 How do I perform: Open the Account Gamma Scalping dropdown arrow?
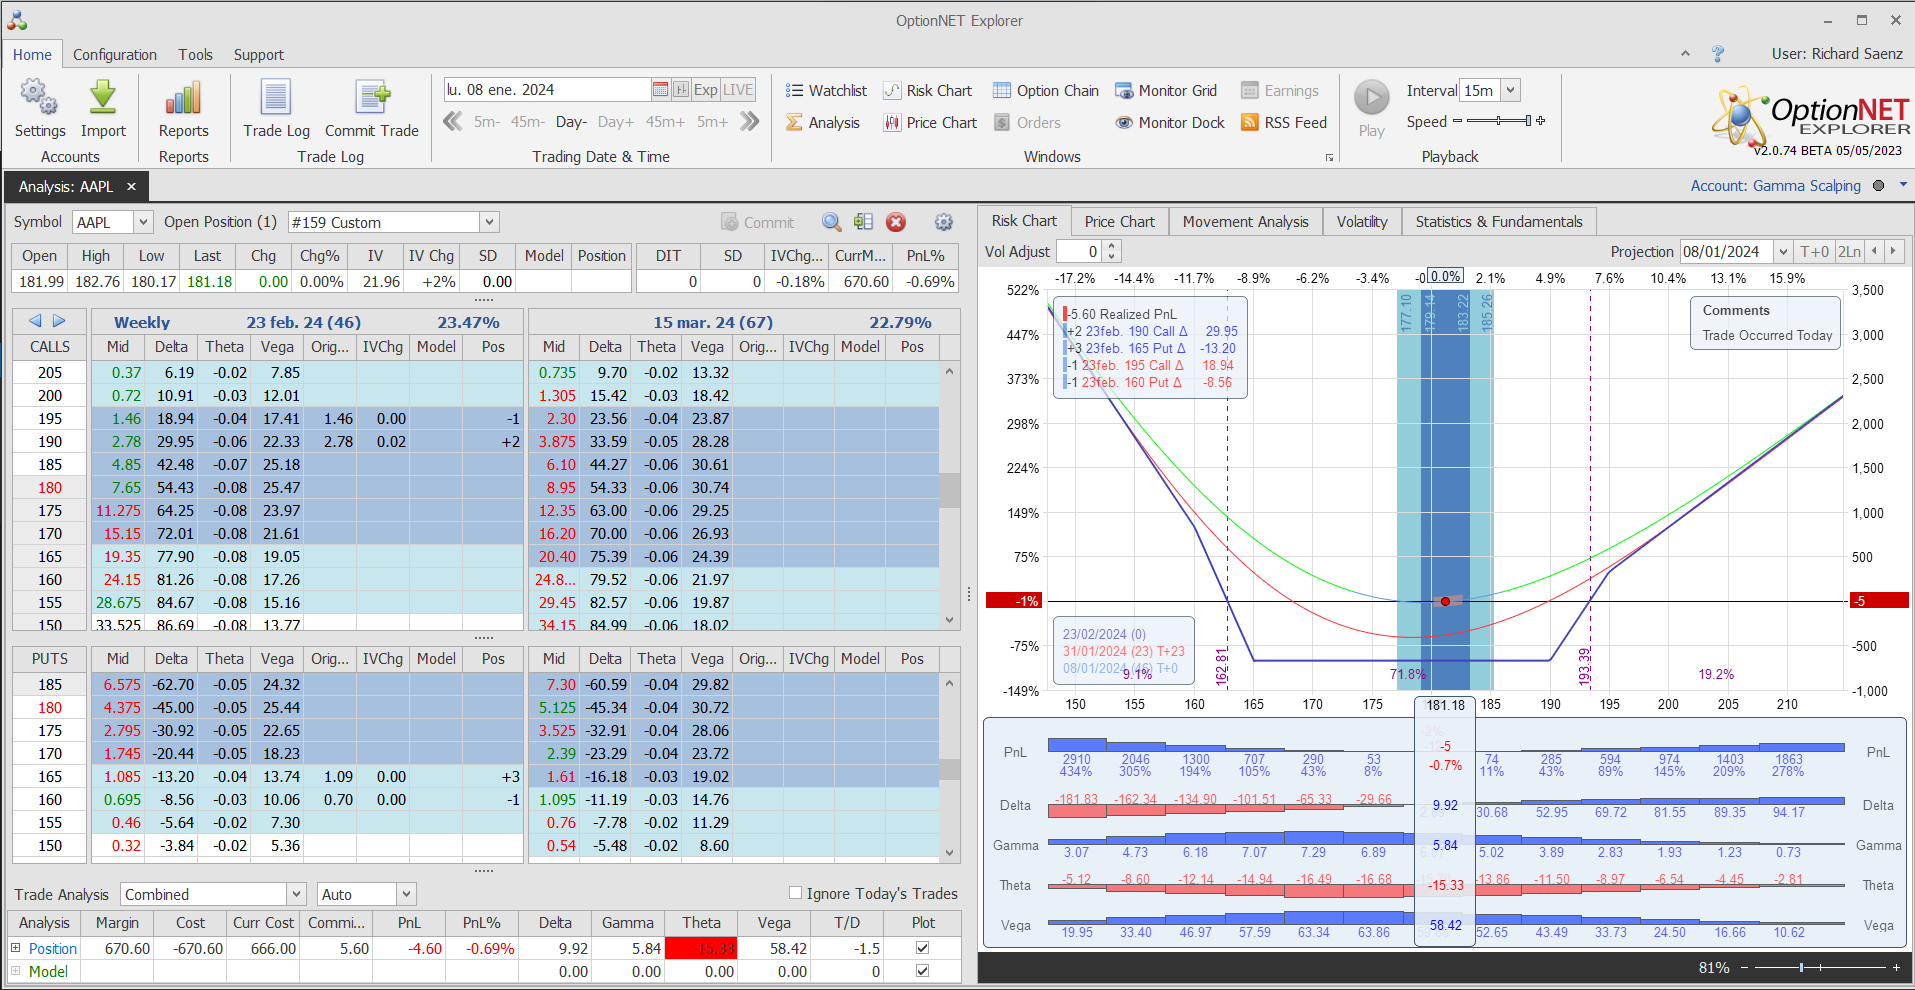[1902, 185]
